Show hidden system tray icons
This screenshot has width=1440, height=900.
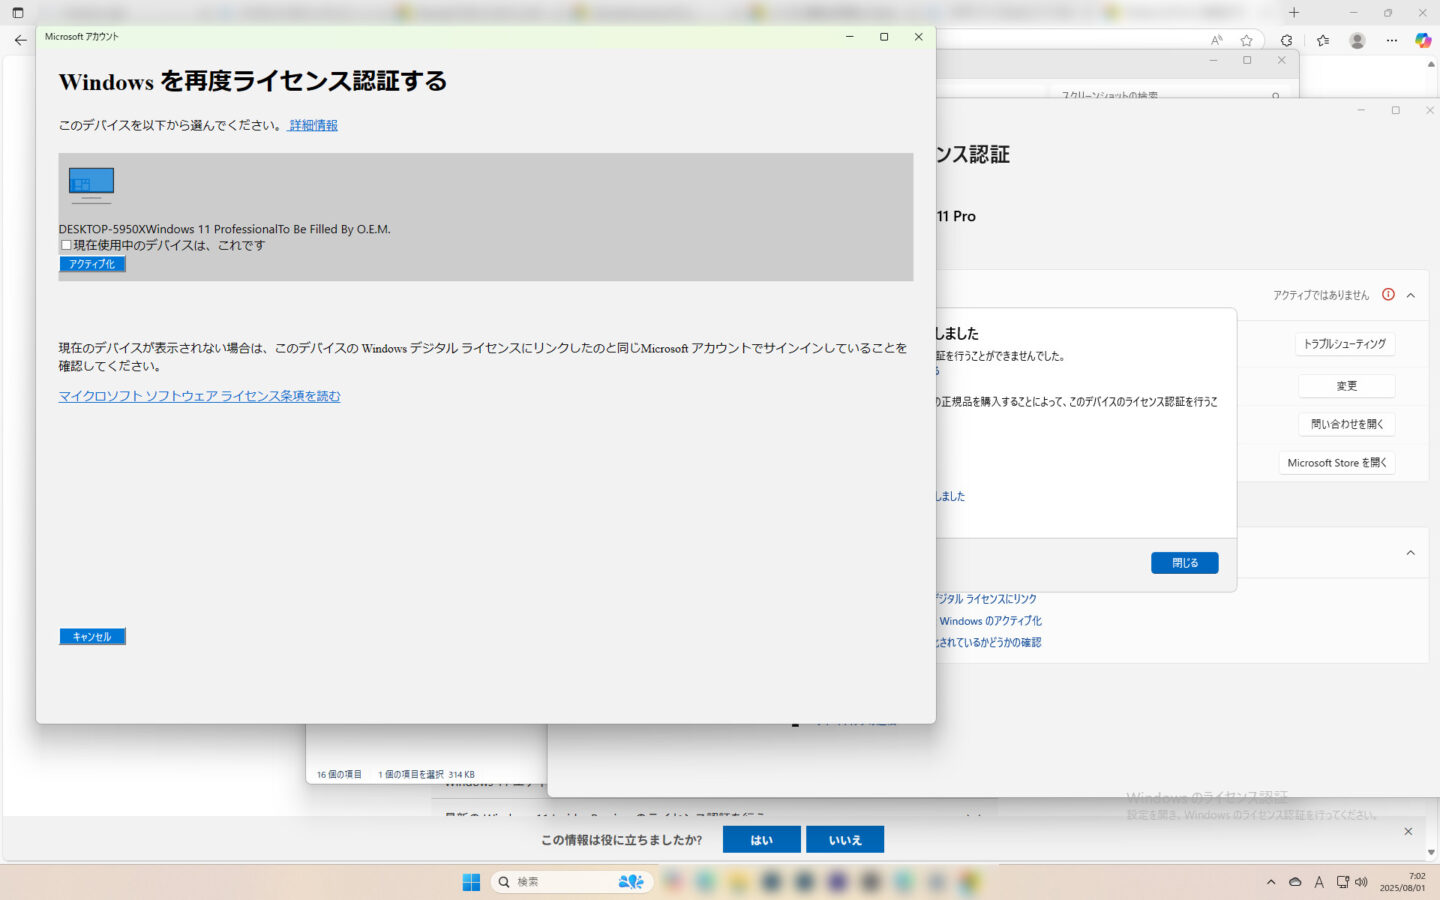click(x=1271, y=882)
